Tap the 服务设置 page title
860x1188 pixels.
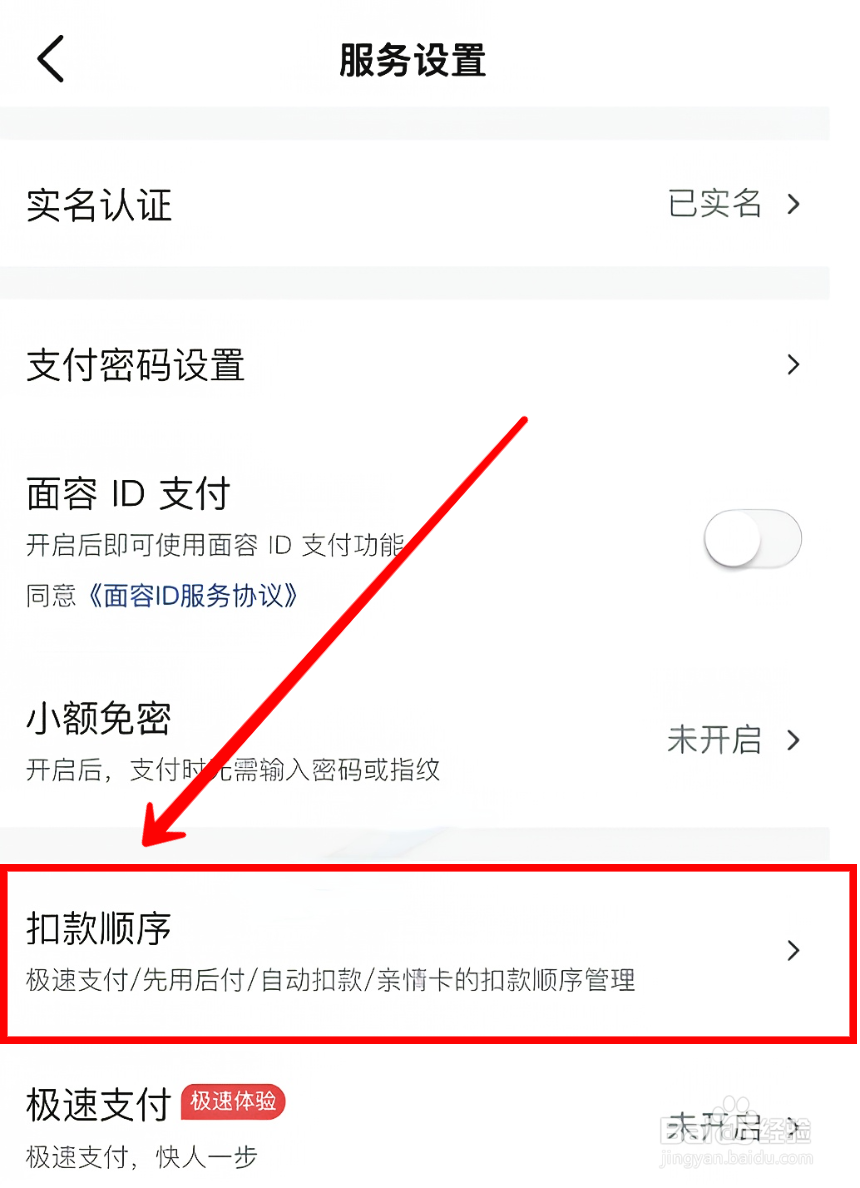[412, 61]
